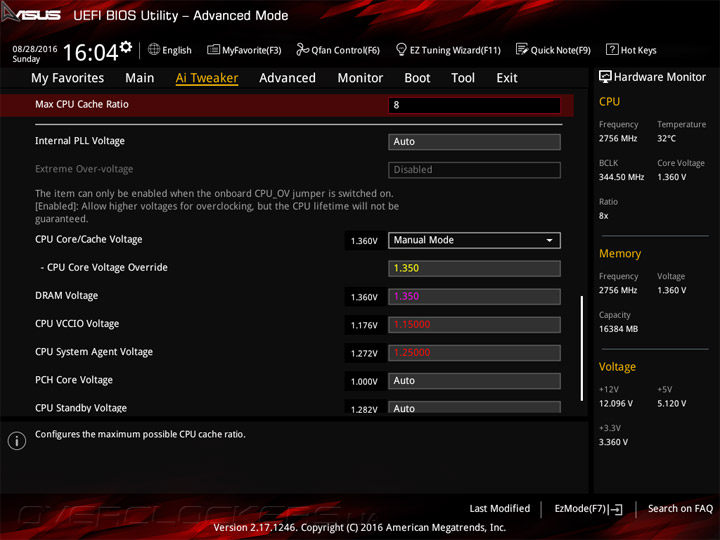Click the 16:04 clock display
The width and height of the screenshot is (720, 540).
tap(91, 52)
